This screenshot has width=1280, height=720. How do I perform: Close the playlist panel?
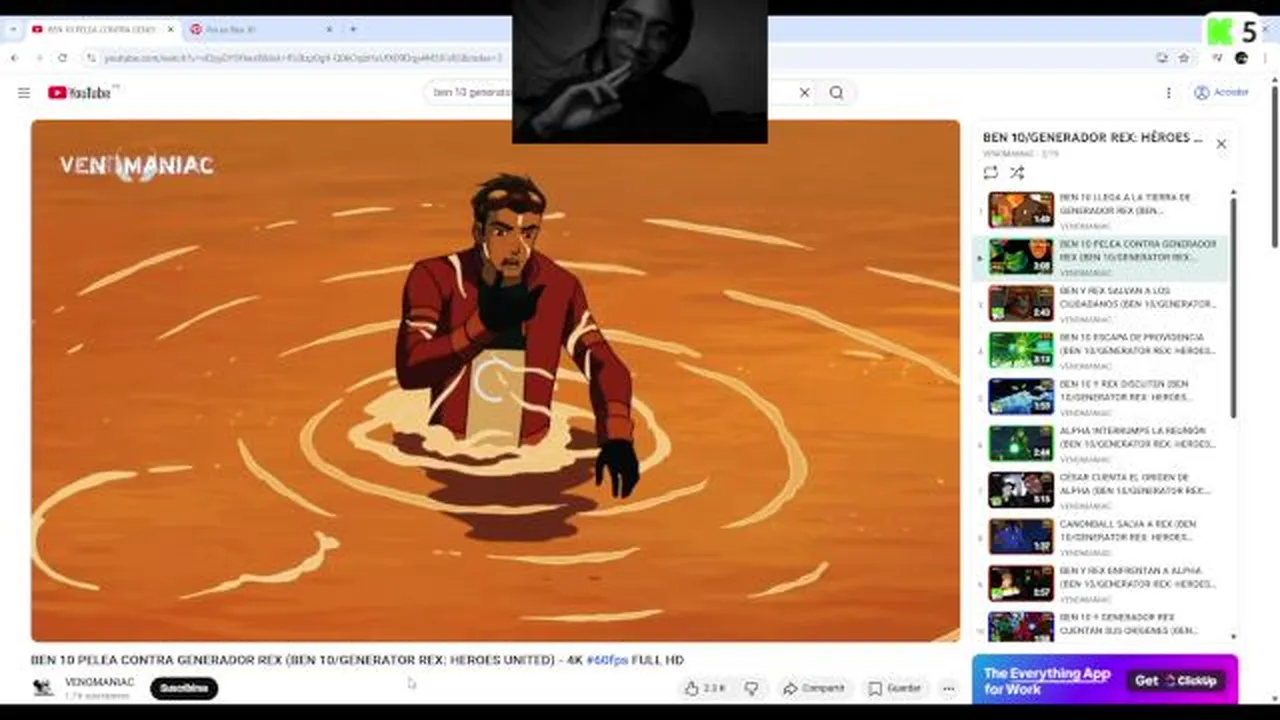[x=1221, y=144]
